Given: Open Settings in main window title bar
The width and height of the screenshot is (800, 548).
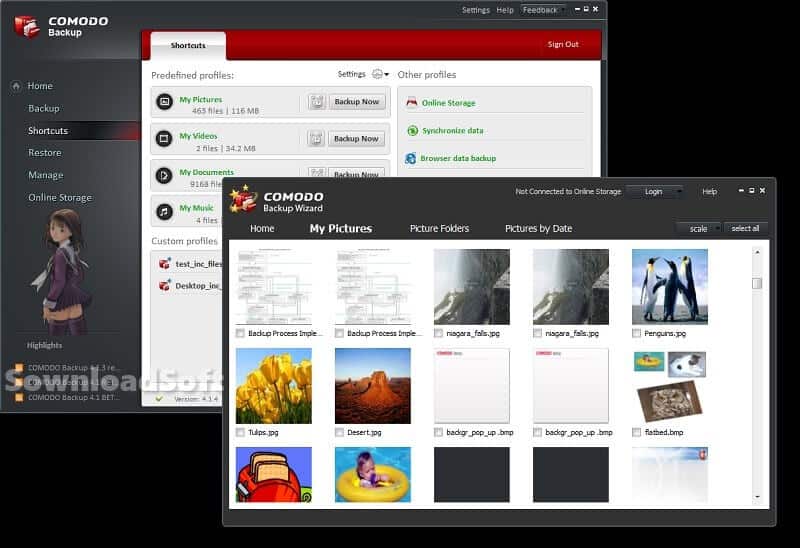Looking at the screenshot, I should 476,10.
